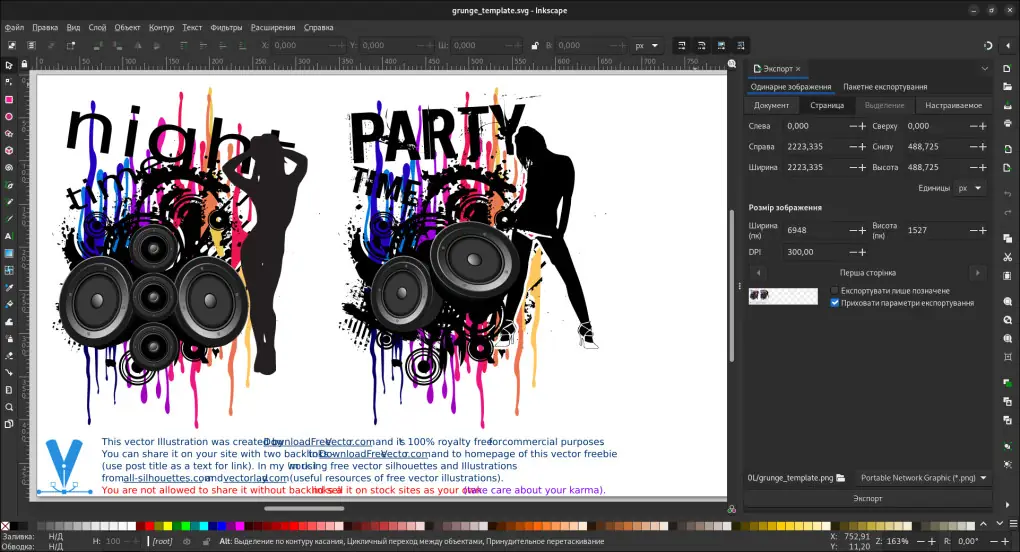Select the Pages tool
This screenshot has height=552, width=1020.
tap(9, 424)
